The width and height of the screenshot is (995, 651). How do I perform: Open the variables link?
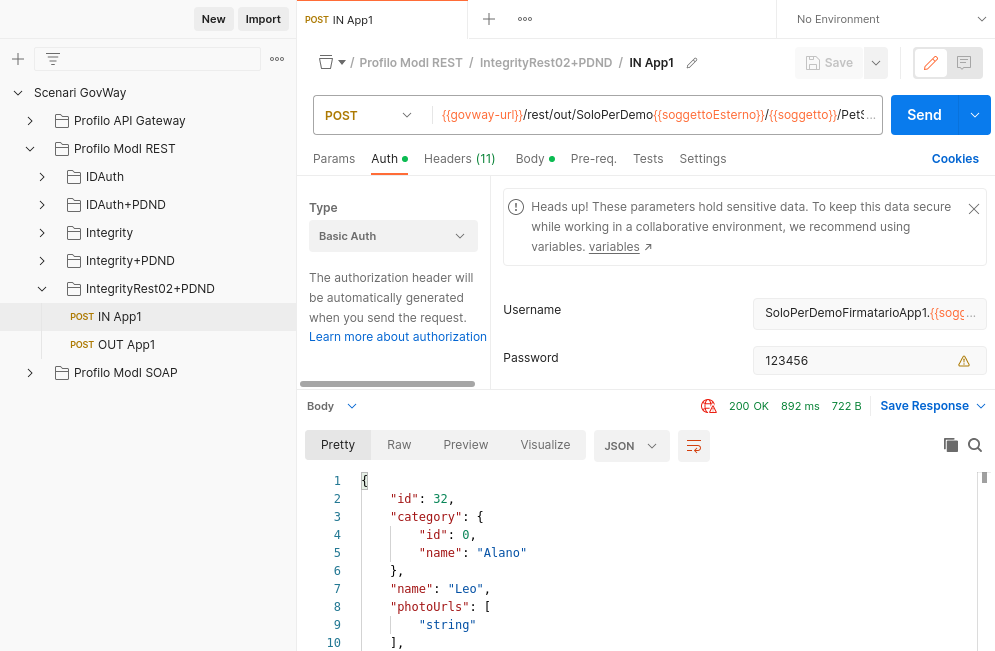point(614,247)
